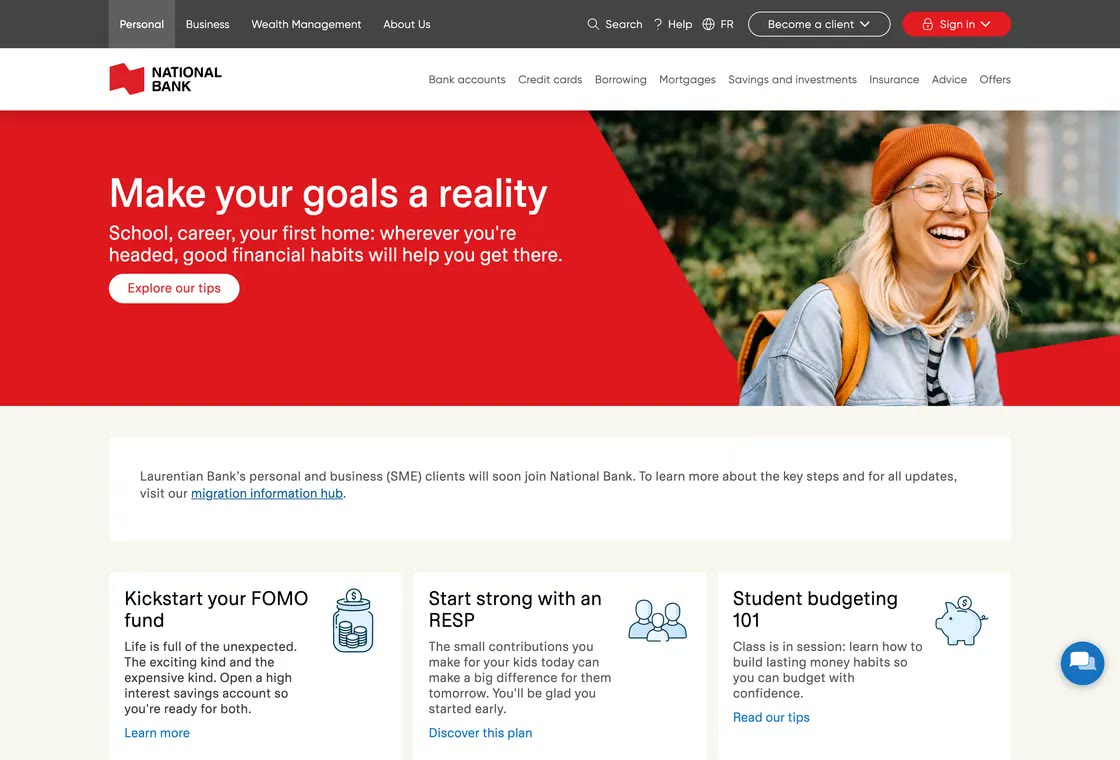Open the Advice menu

pos(949,79)
